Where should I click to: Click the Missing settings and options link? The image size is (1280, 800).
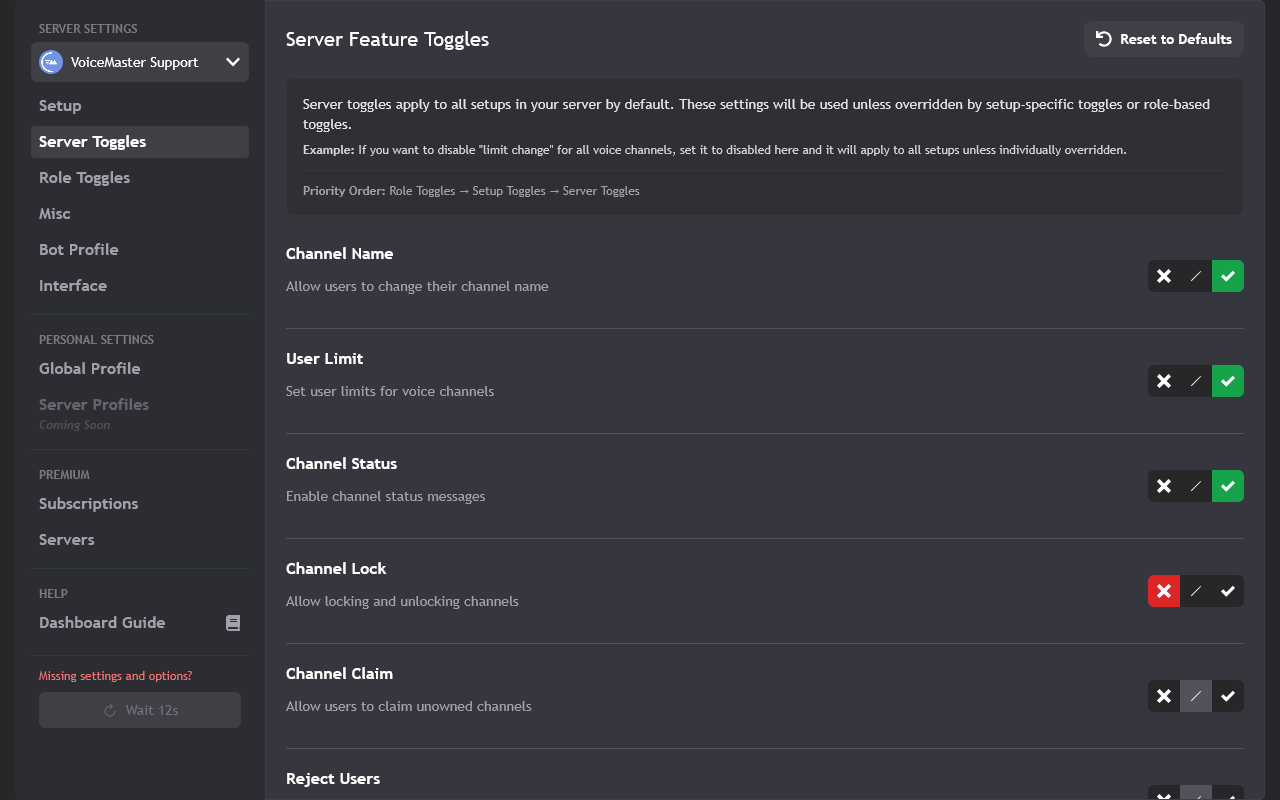point(114,675)
